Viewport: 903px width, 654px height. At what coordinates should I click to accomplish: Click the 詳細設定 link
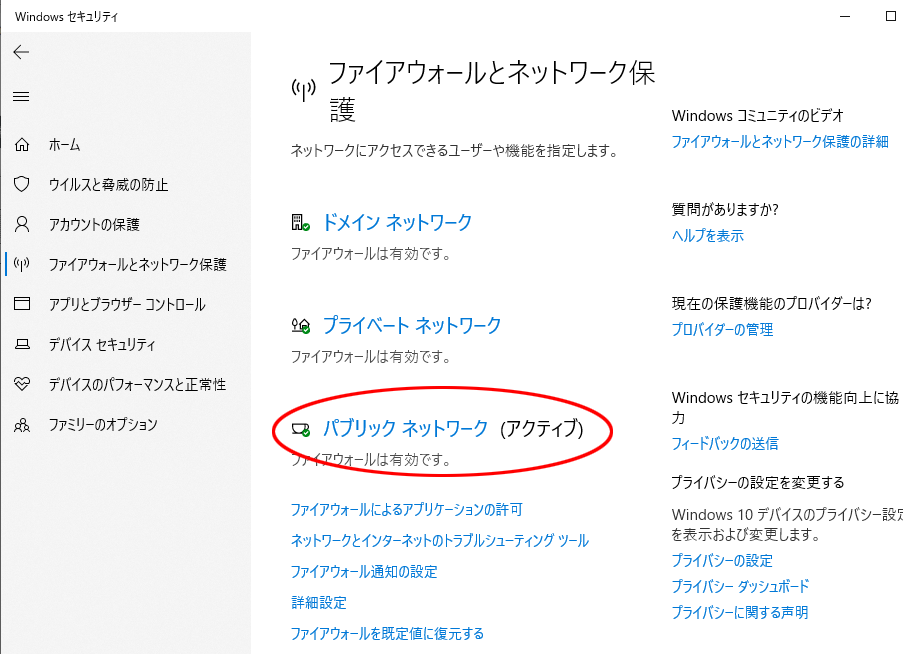pos(319,603)
